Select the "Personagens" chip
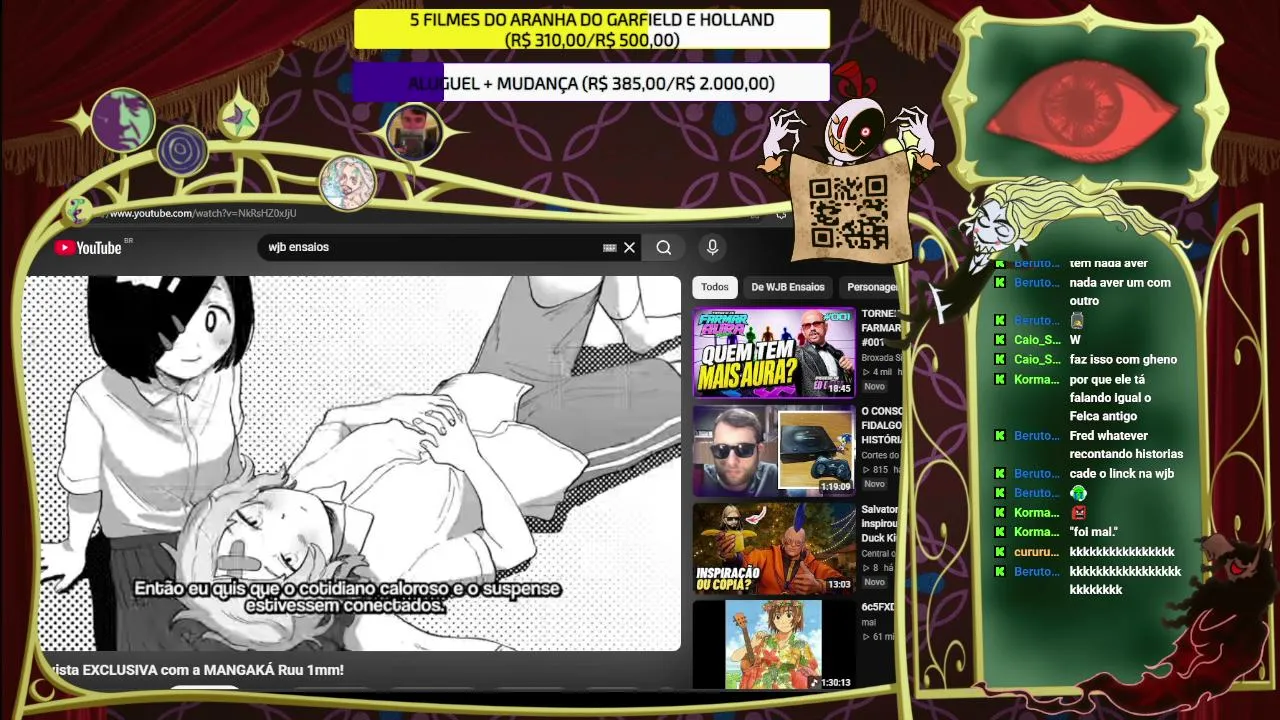This screenshot has height=720, width=1280. tap(870, 287)
